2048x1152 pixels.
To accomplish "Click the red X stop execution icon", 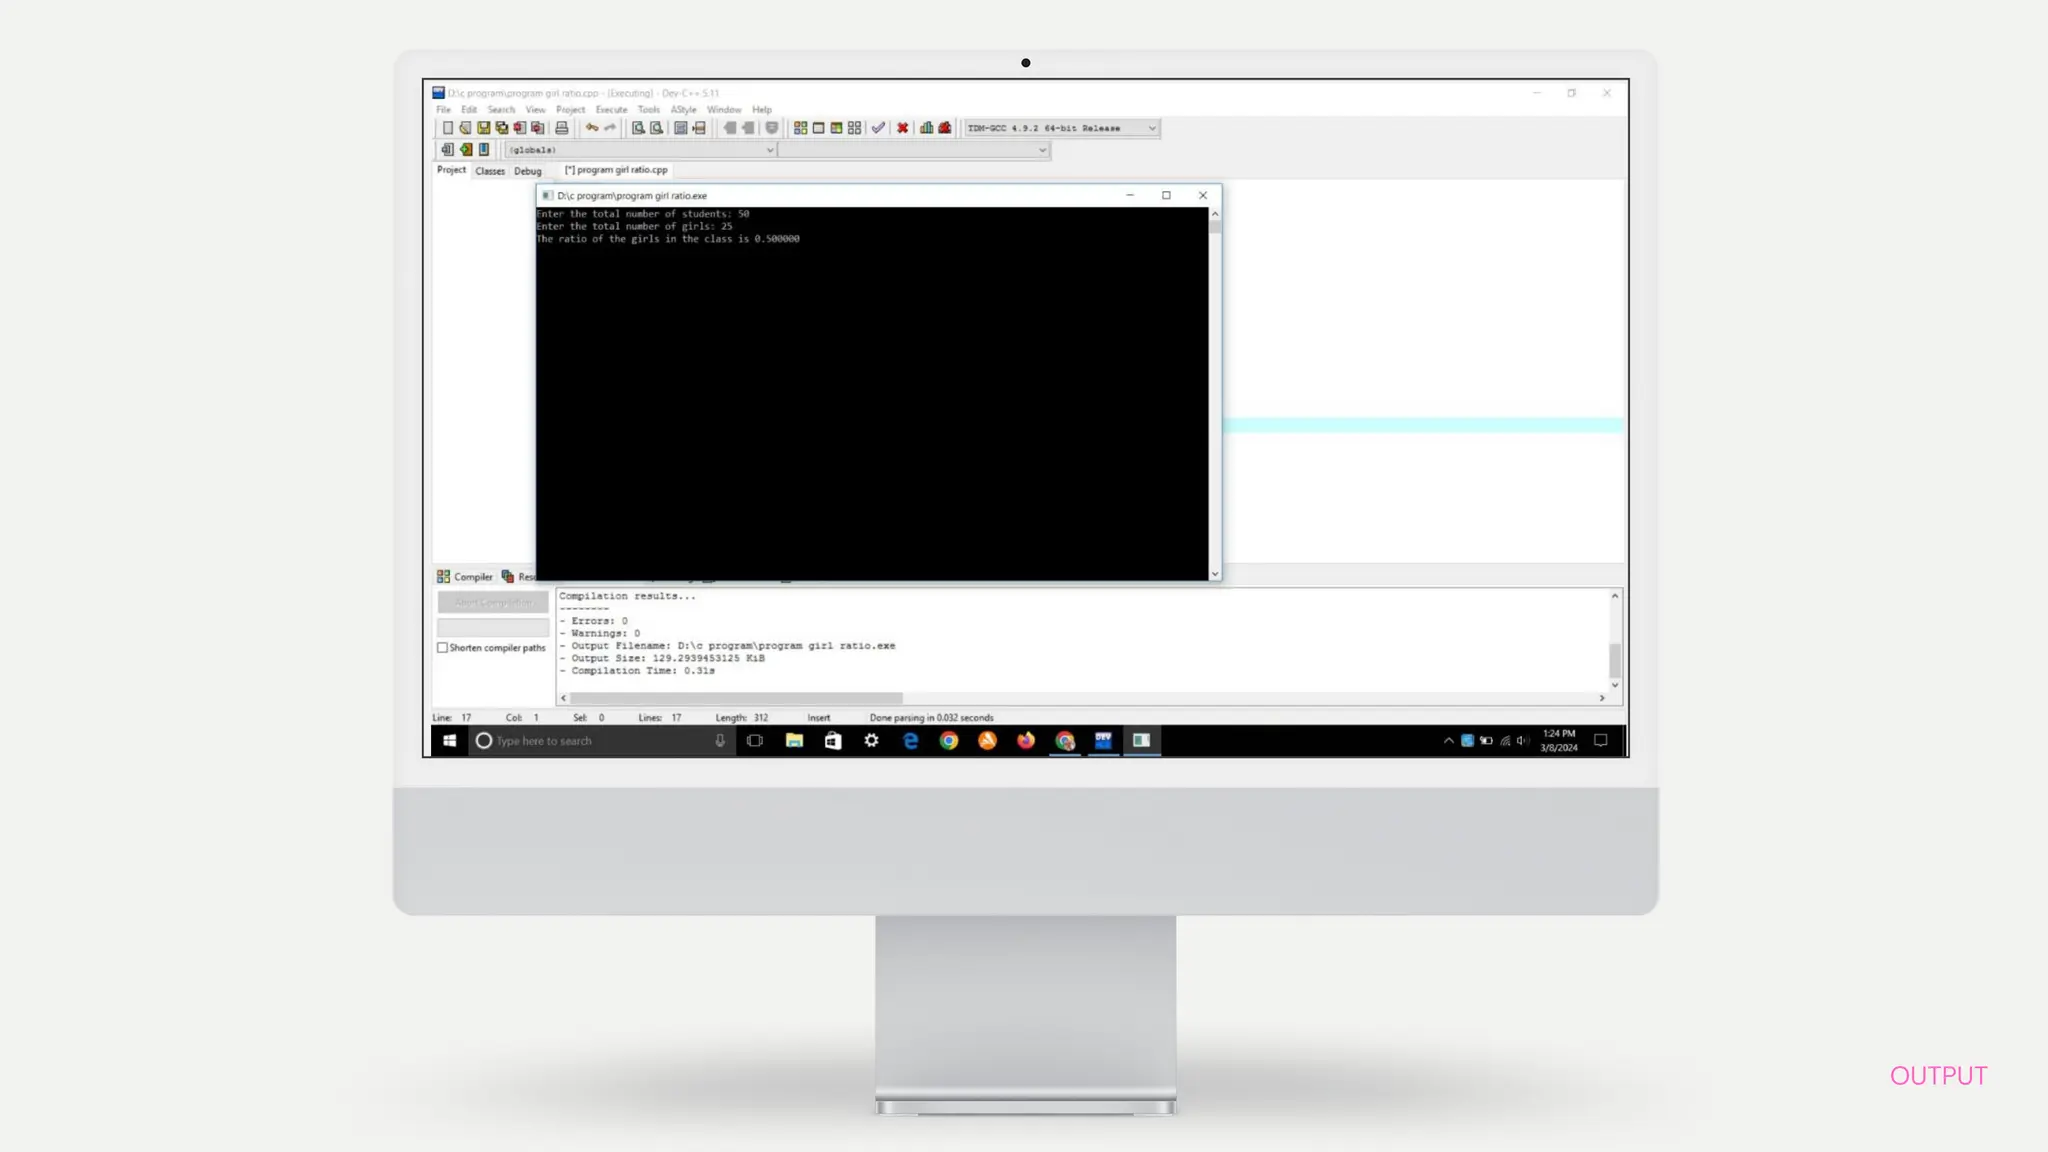I will point(902,128).
